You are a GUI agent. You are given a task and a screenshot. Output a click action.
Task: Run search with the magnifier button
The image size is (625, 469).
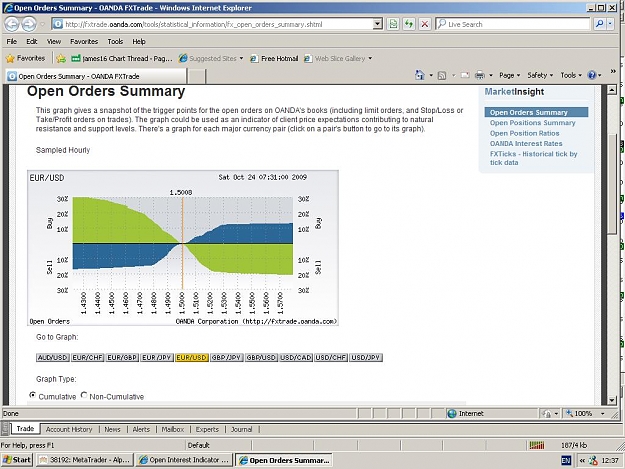coord(599,24)
